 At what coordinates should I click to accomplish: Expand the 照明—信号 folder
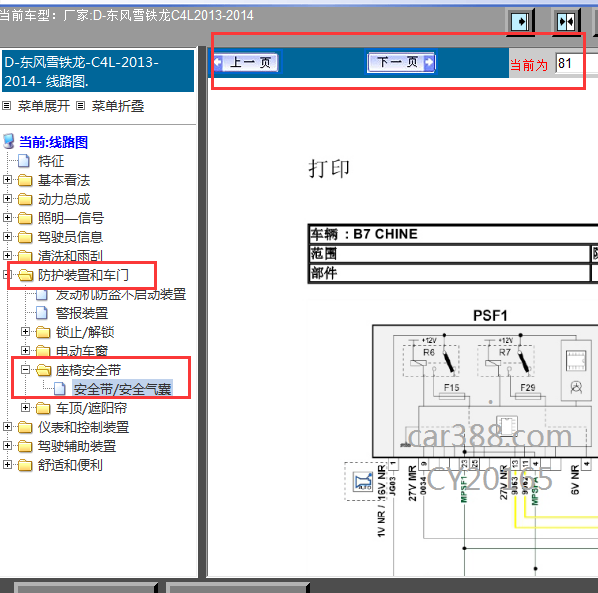(x=7, y=218)
